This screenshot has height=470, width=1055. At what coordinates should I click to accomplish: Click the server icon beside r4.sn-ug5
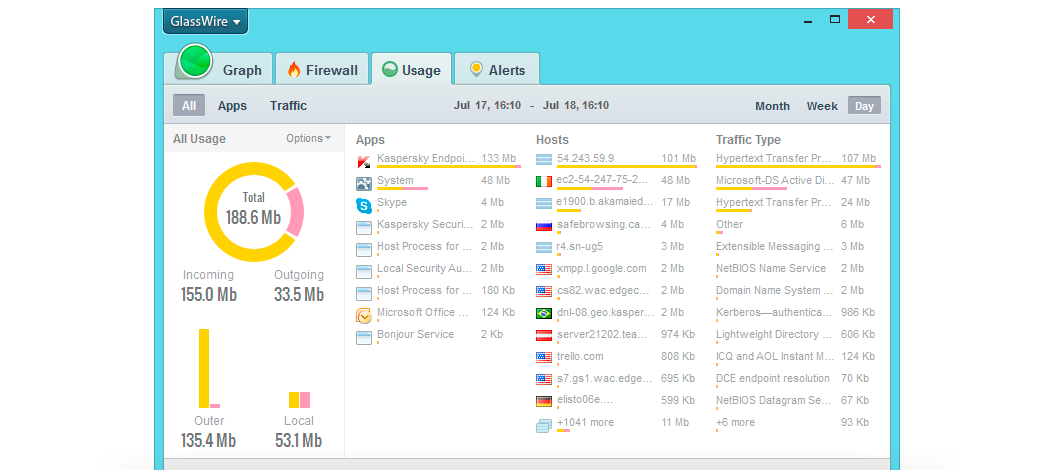pyautogui.click(x=544, y=247)
